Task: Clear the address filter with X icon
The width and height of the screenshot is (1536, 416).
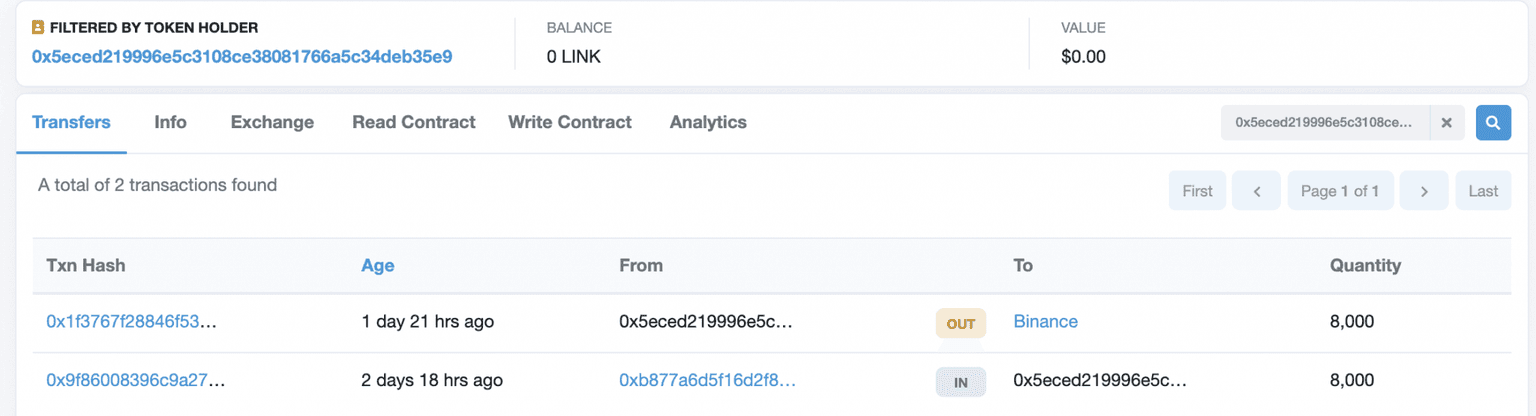Action: tap(1446, 123)
